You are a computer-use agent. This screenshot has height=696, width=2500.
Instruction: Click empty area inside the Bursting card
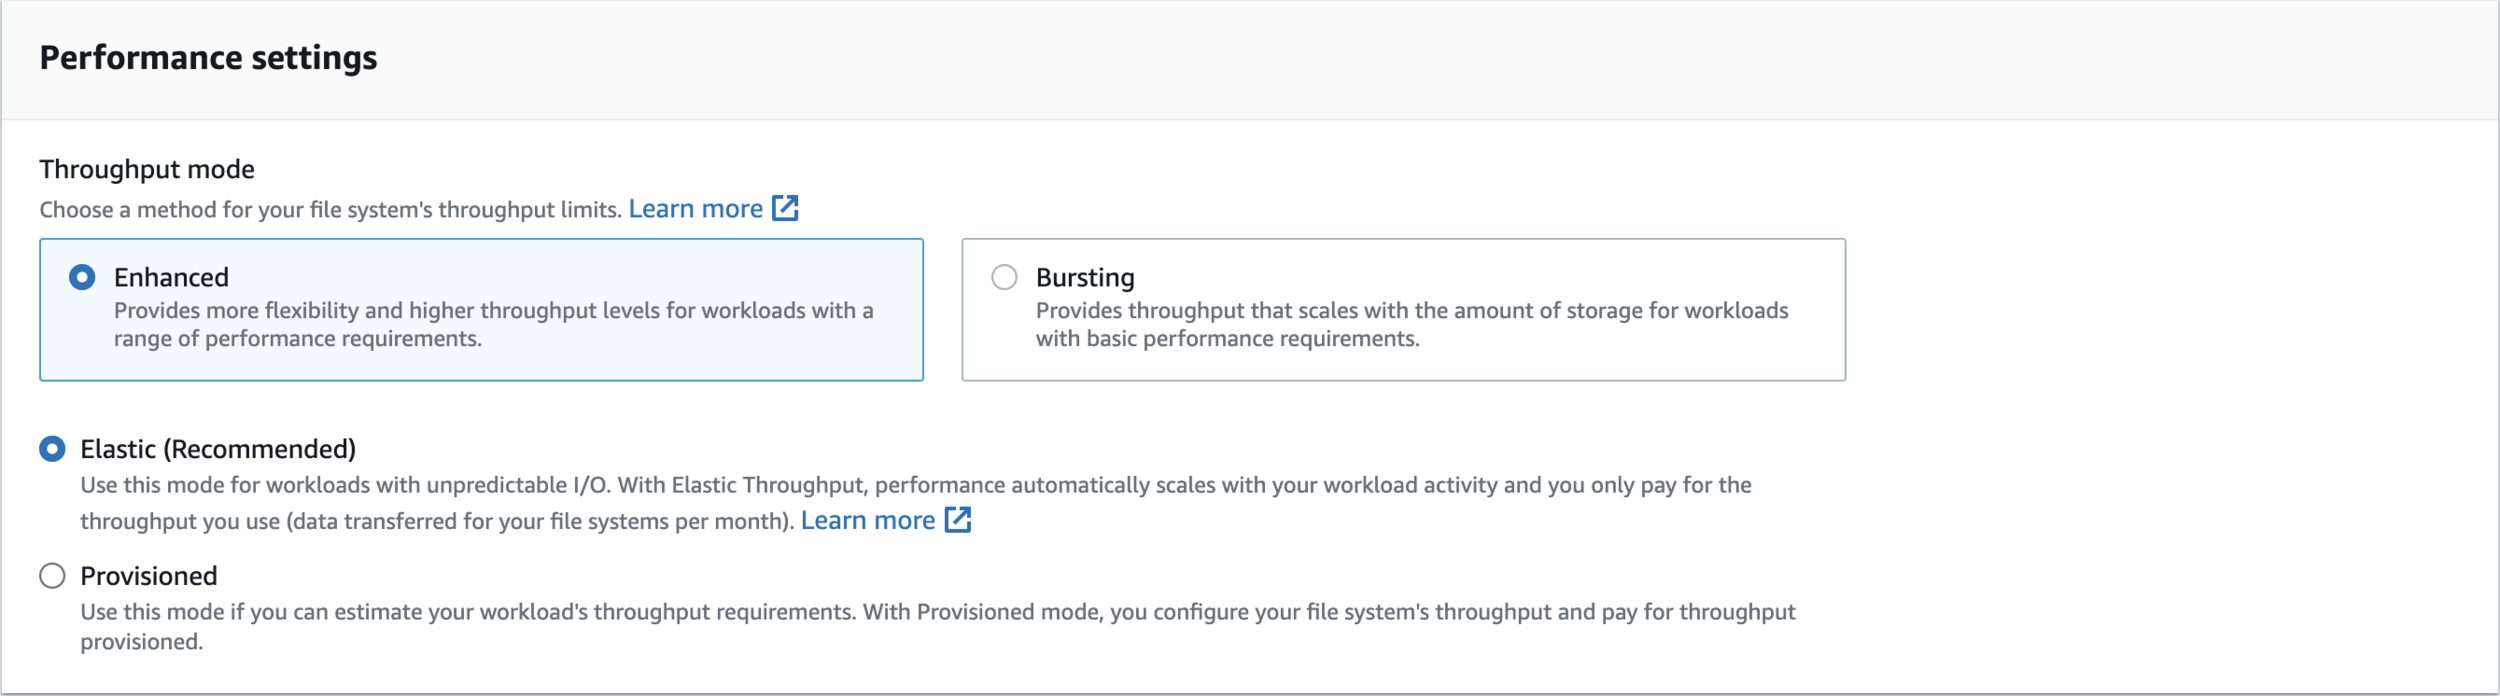[1600, 268]
